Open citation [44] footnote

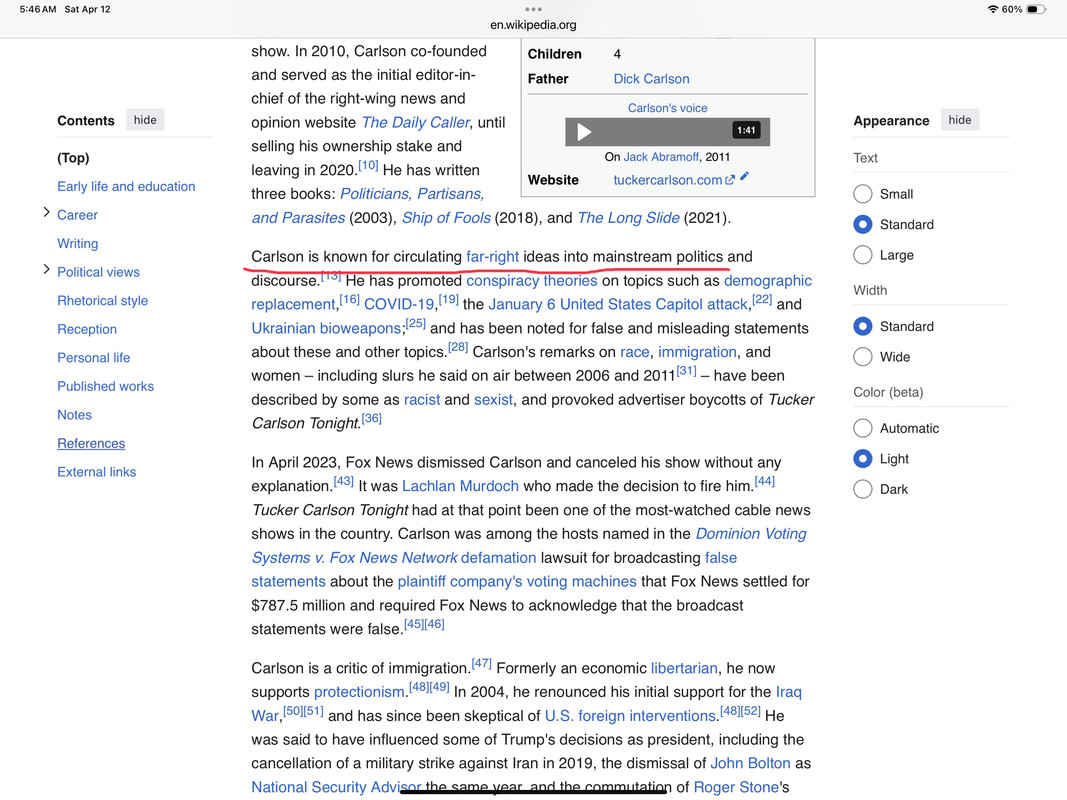click(765, 481)
